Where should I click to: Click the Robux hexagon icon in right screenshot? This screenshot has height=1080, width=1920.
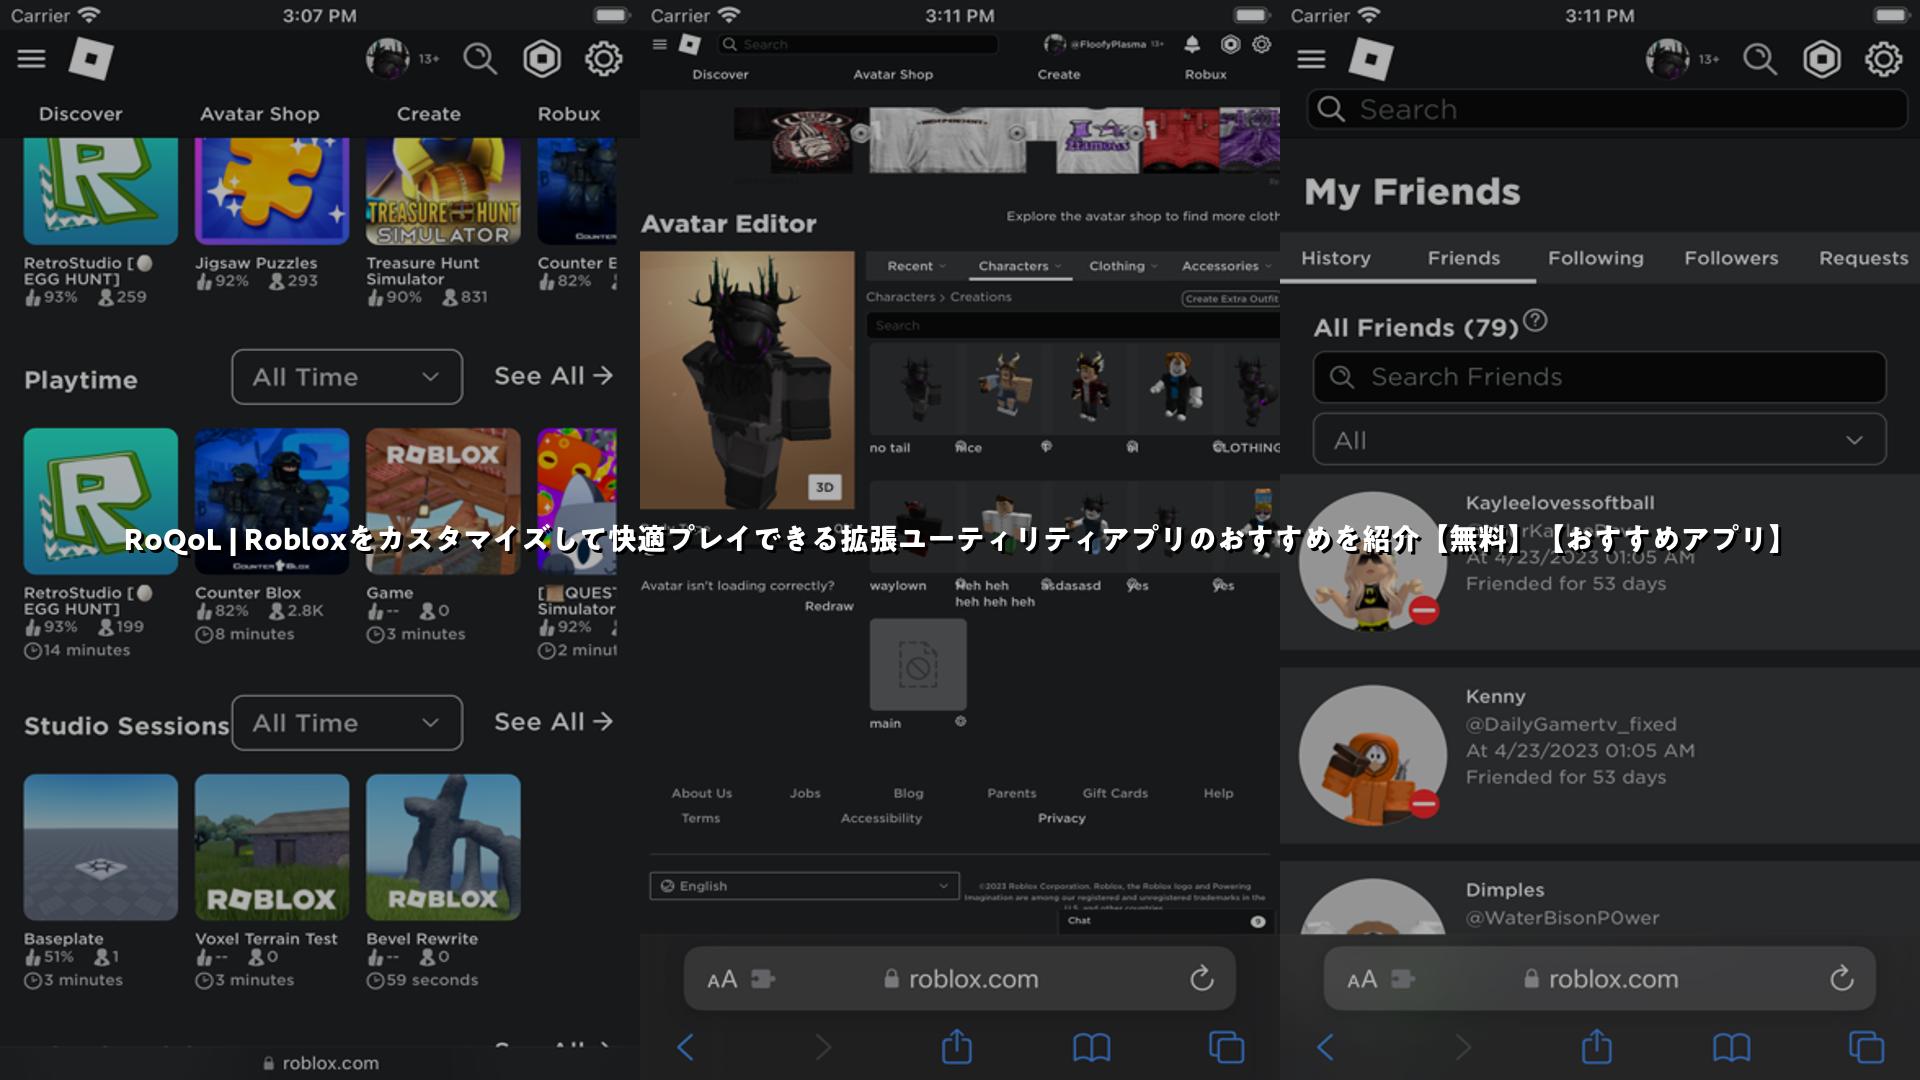click(1821, 59)
